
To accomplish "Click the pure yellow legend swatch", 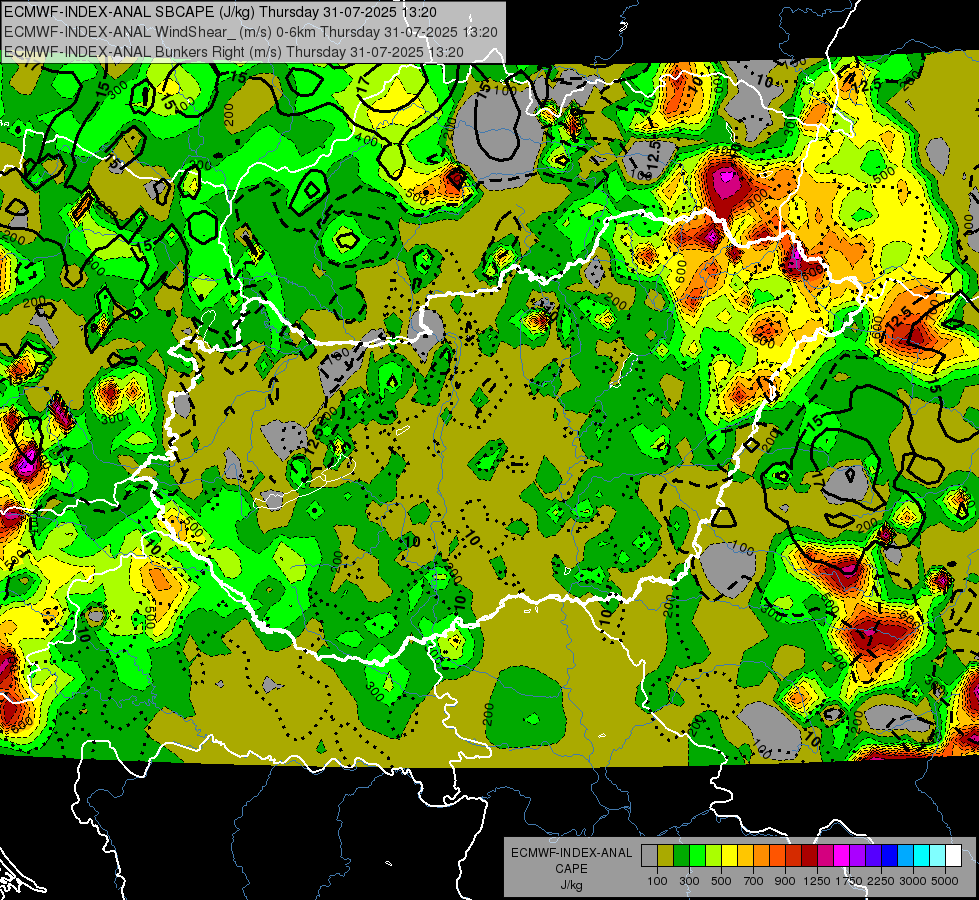I will coord(729,856).
